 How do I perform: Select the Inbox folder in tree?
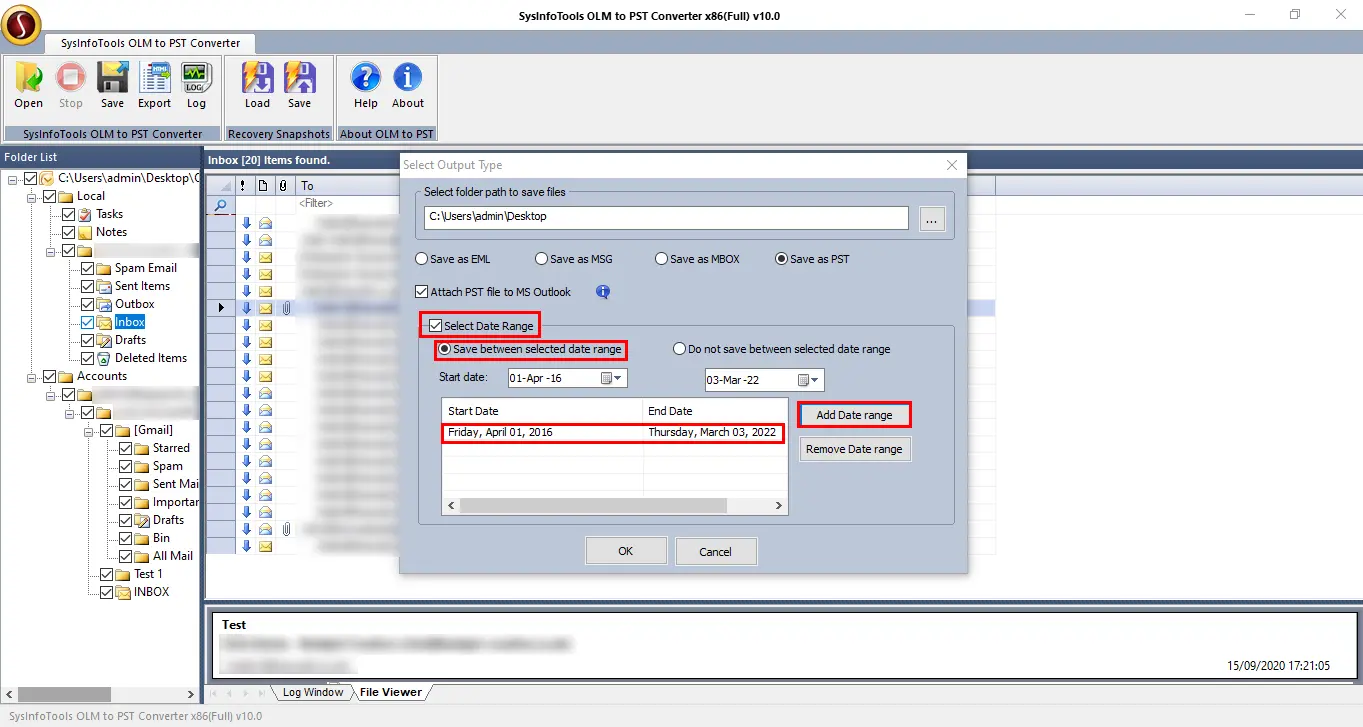(130, 322)
